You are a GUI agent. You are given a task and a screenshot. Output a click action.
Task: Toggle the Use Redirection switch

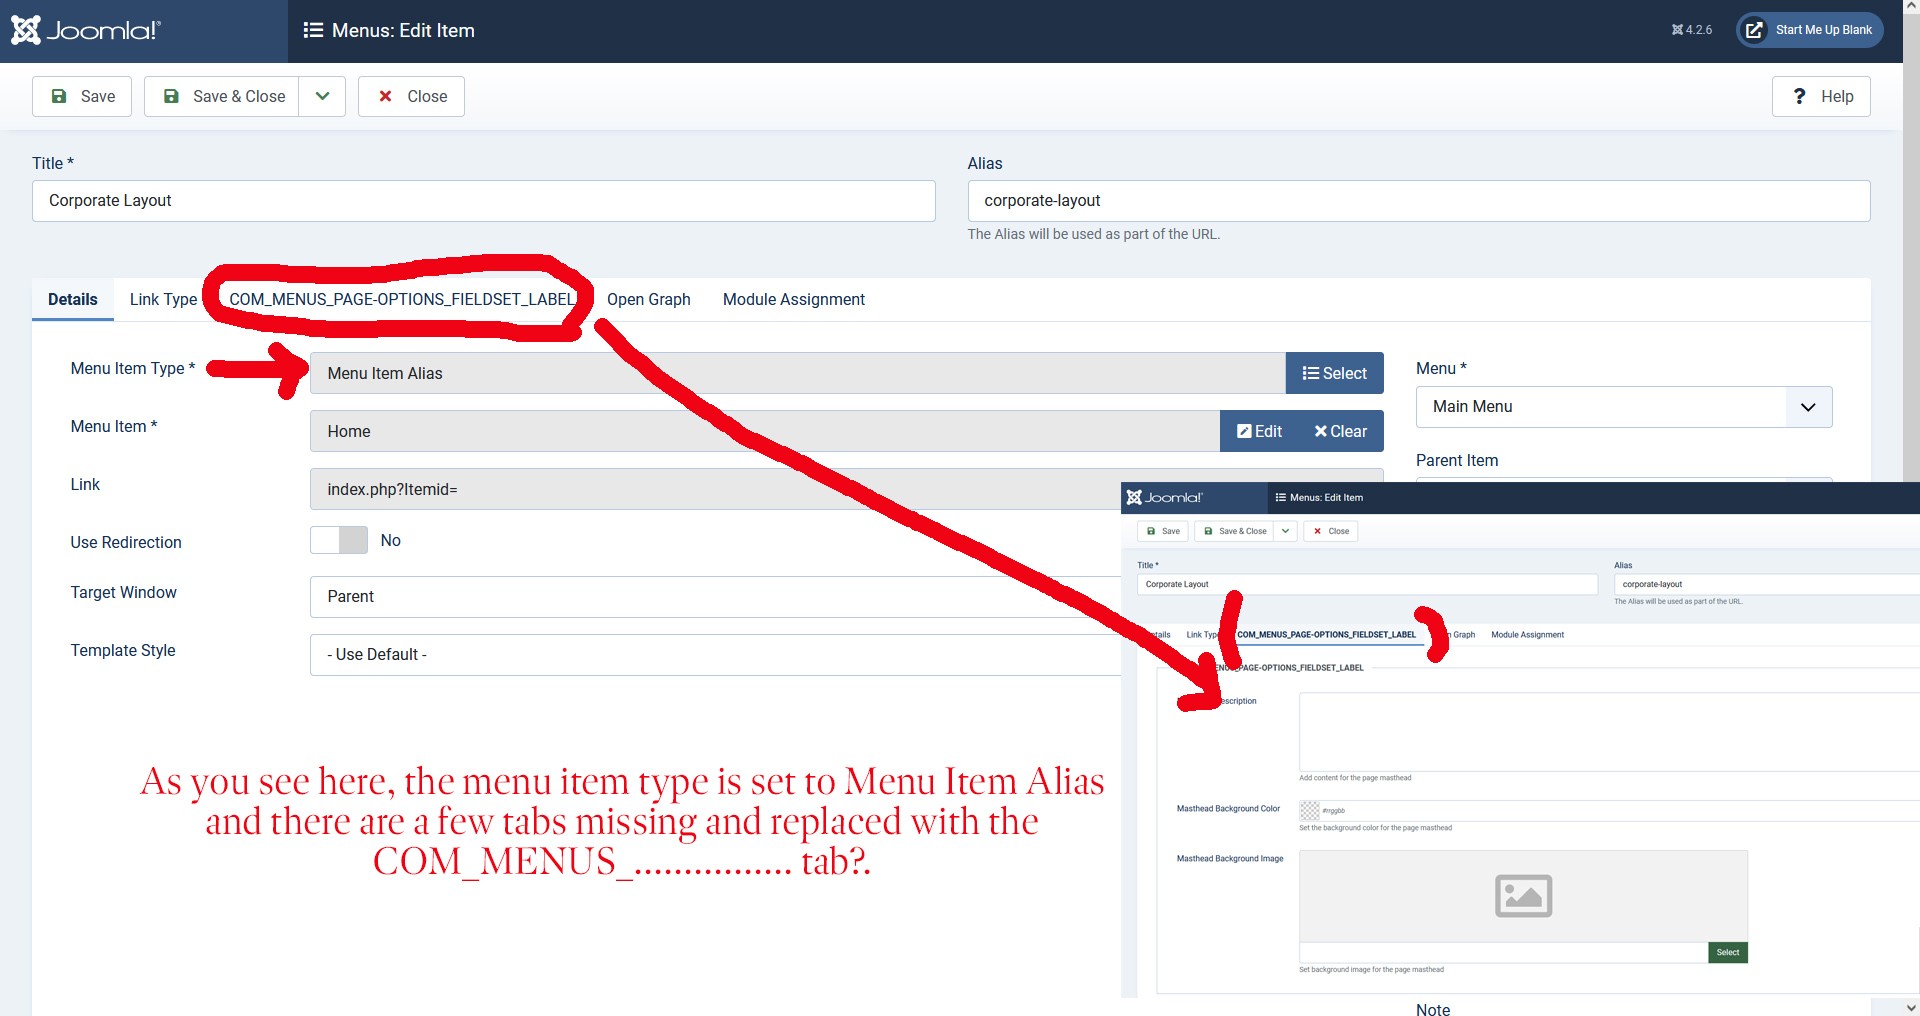point(339,540)
